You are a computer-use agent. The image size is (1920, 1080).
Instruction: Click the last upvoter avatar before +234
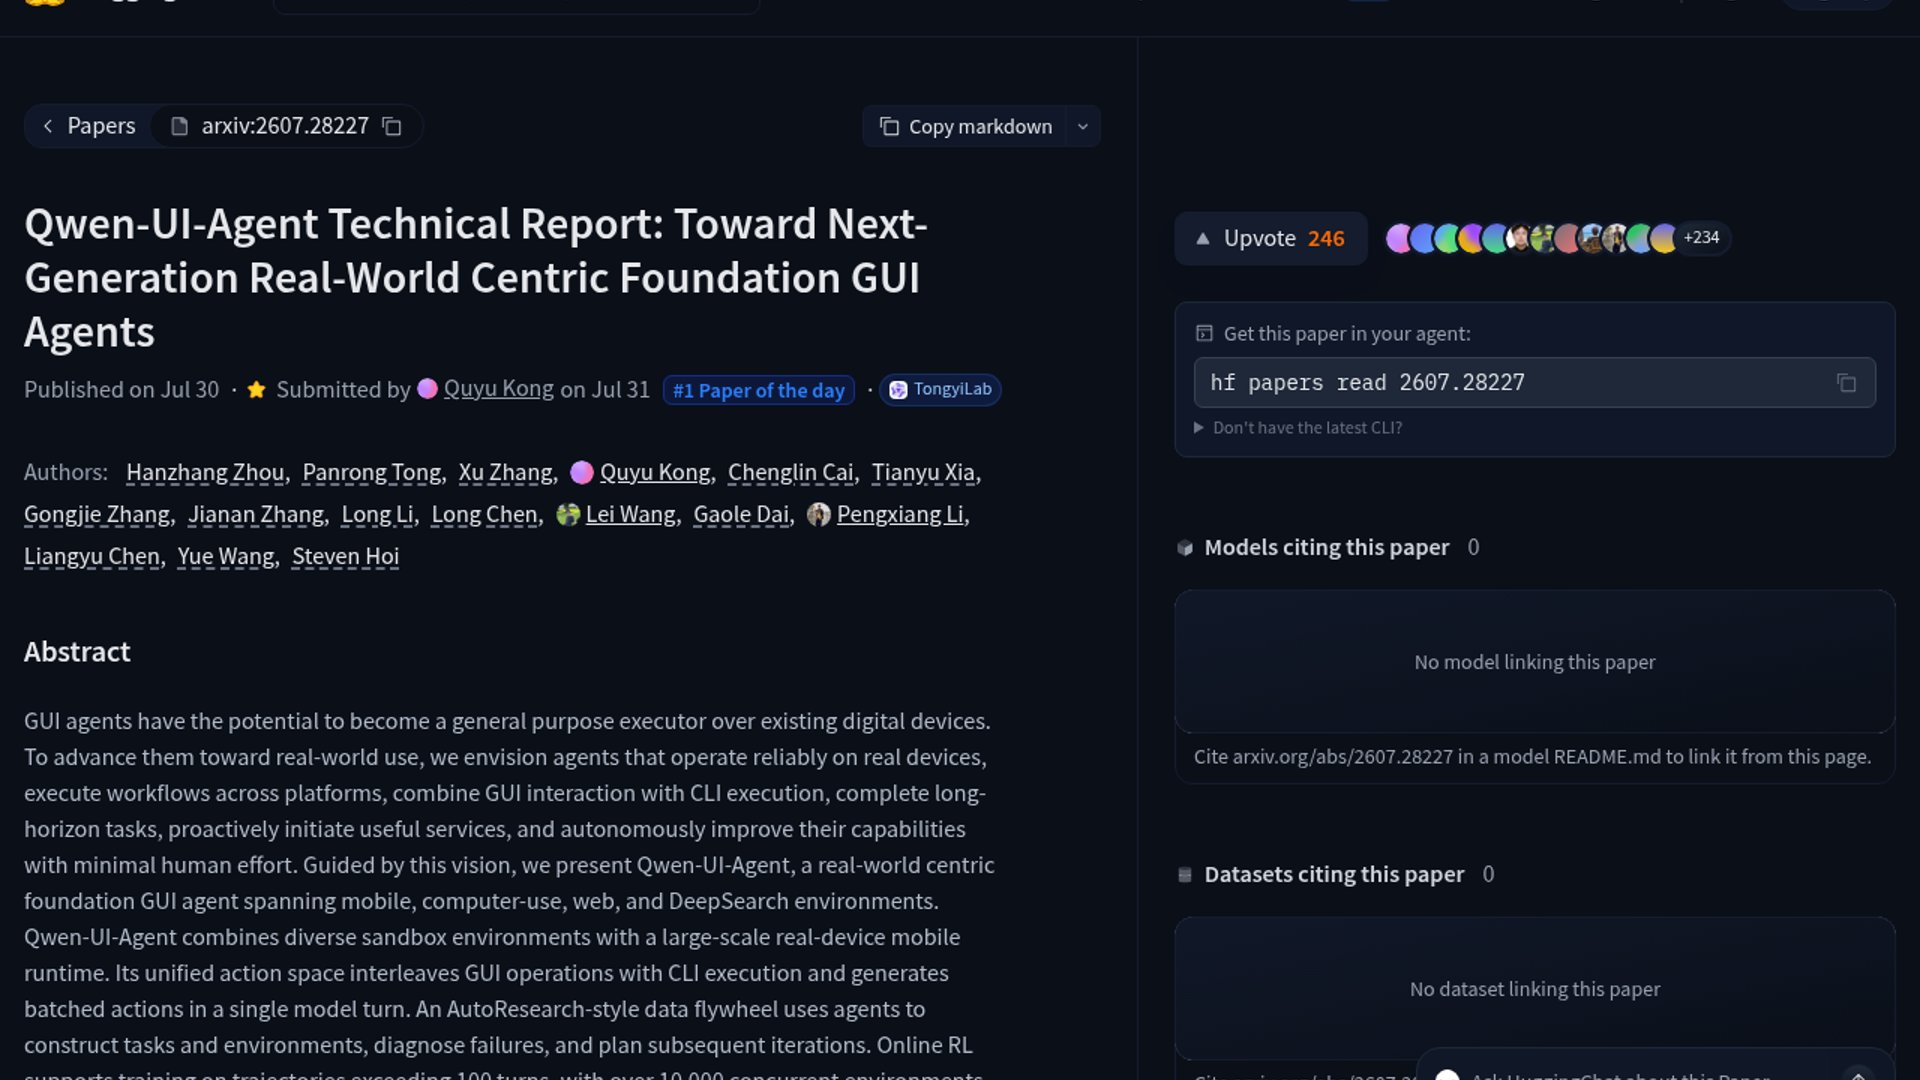1663,238
